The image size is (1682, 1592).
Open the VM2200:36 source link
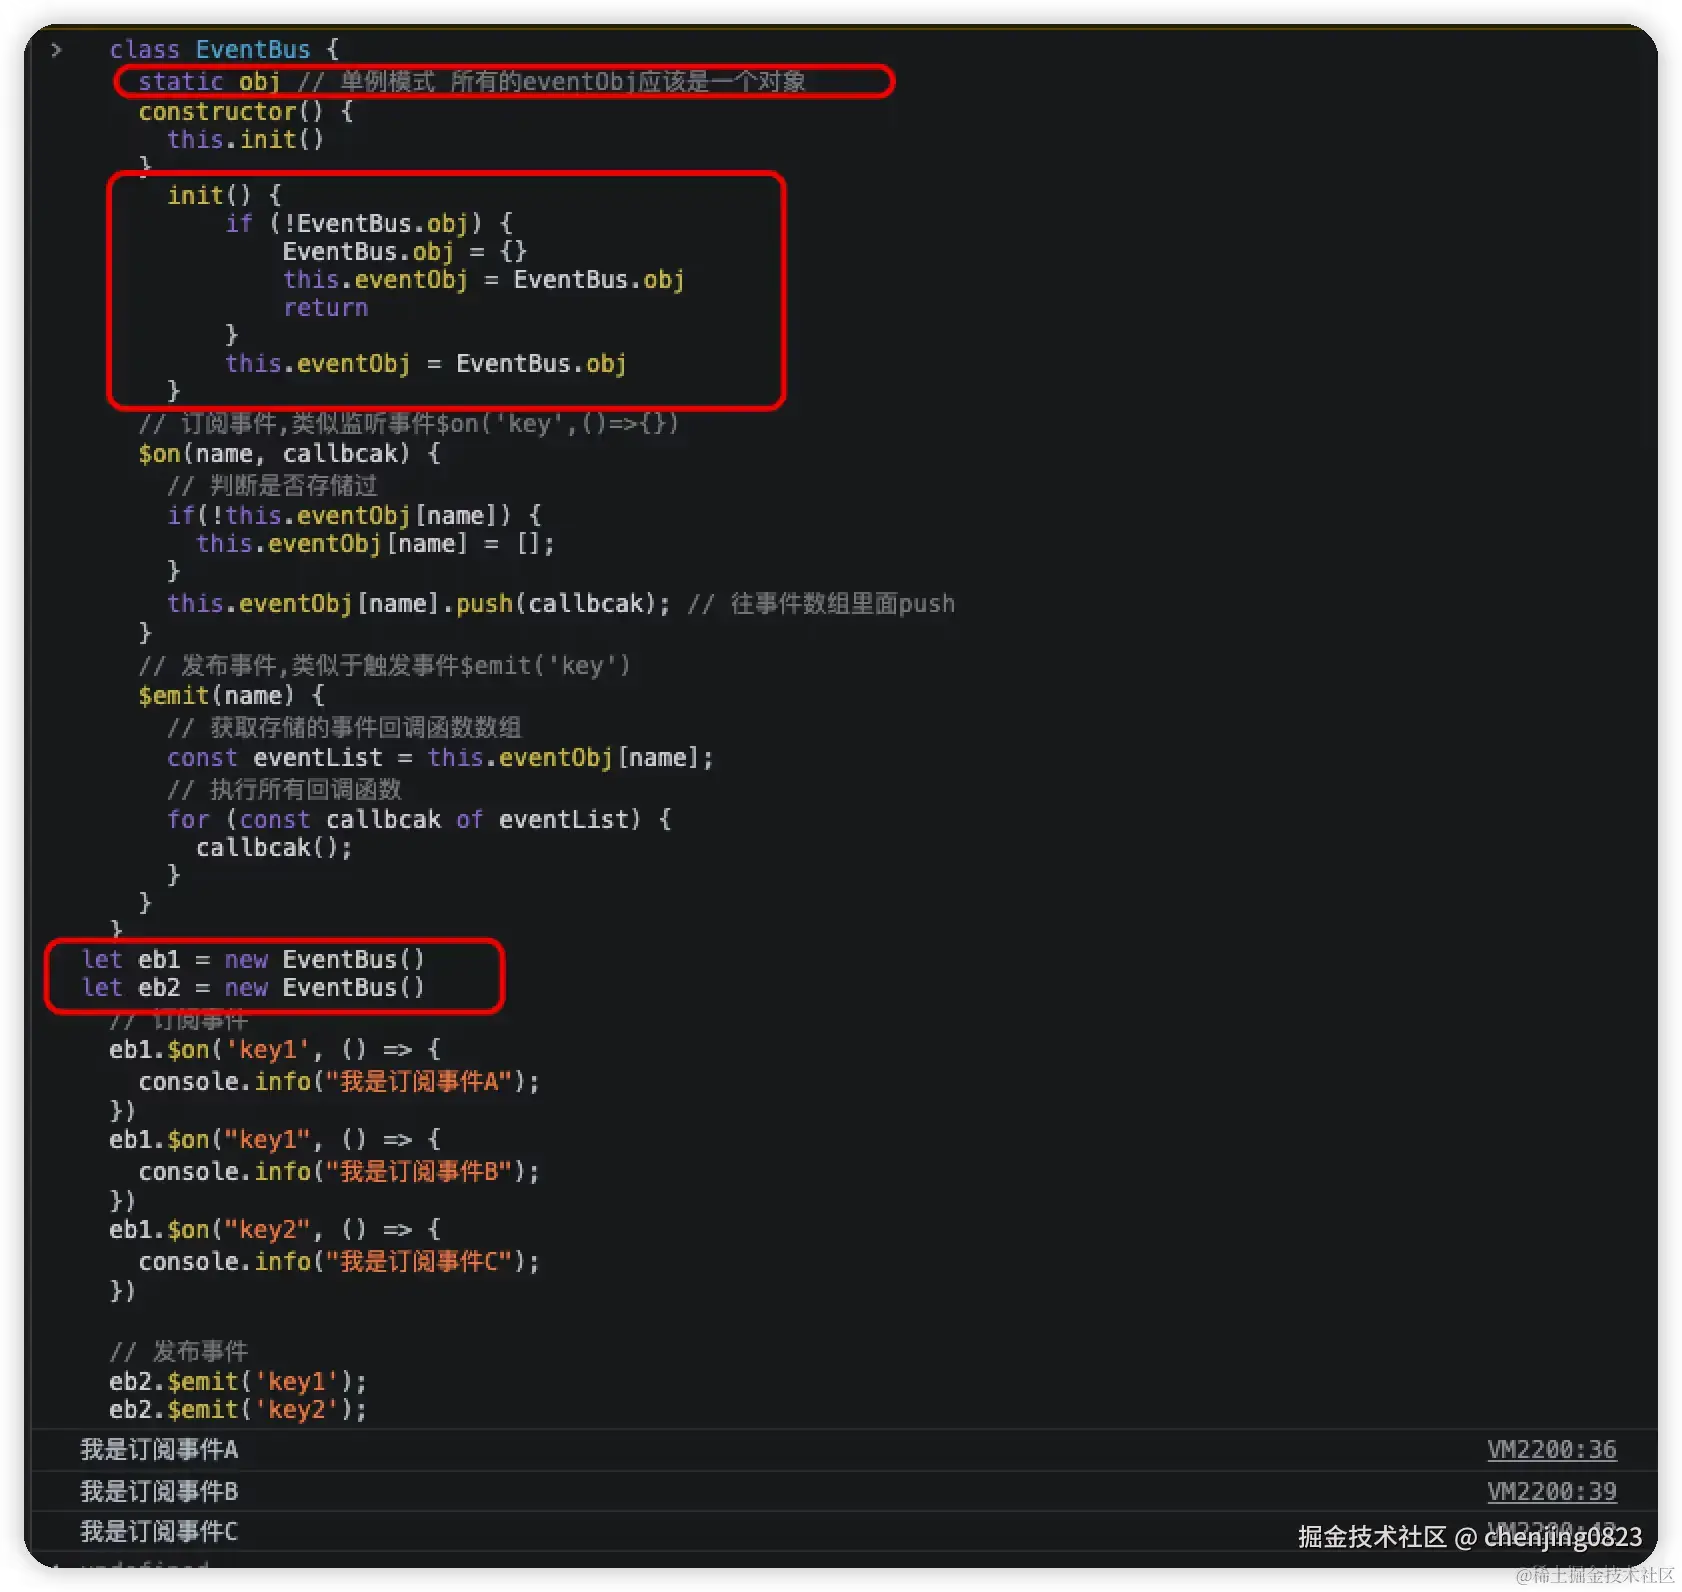[x=1551, y=1450]
